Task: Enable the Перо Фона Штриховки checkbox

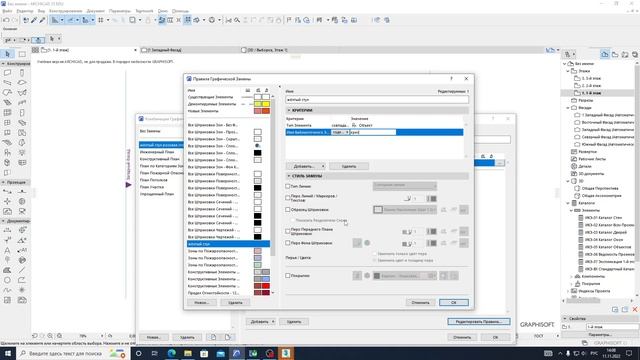Action: point(288,243)
